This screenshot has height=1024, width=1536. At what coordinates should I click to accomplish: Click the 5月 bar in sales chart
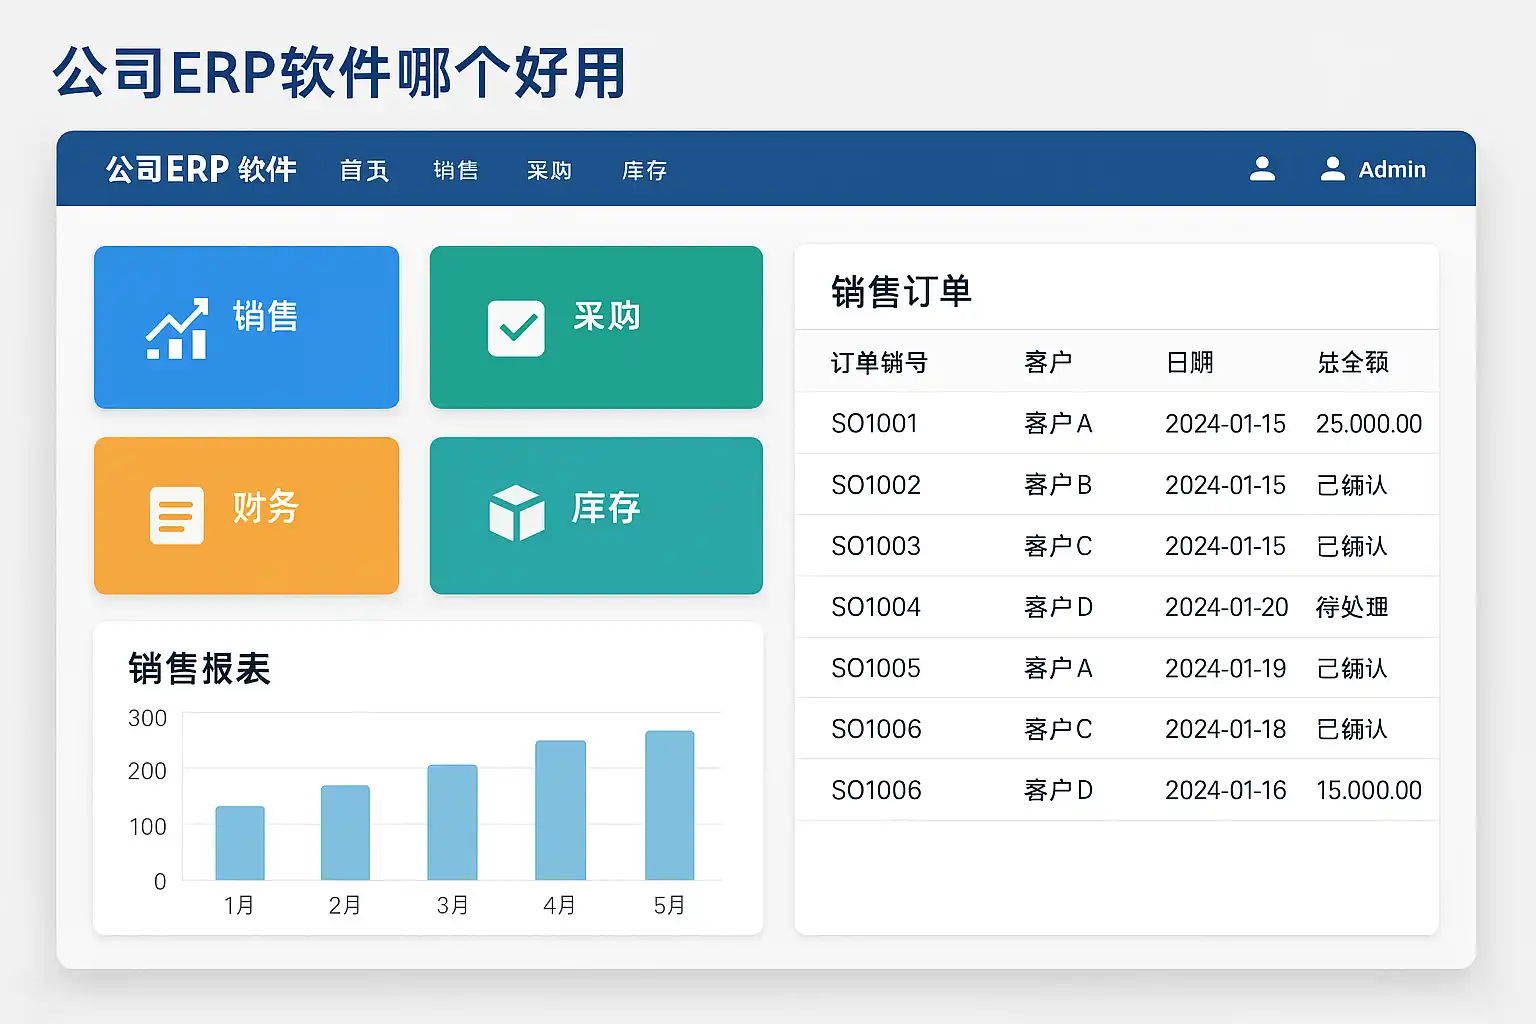coord(669,805)
